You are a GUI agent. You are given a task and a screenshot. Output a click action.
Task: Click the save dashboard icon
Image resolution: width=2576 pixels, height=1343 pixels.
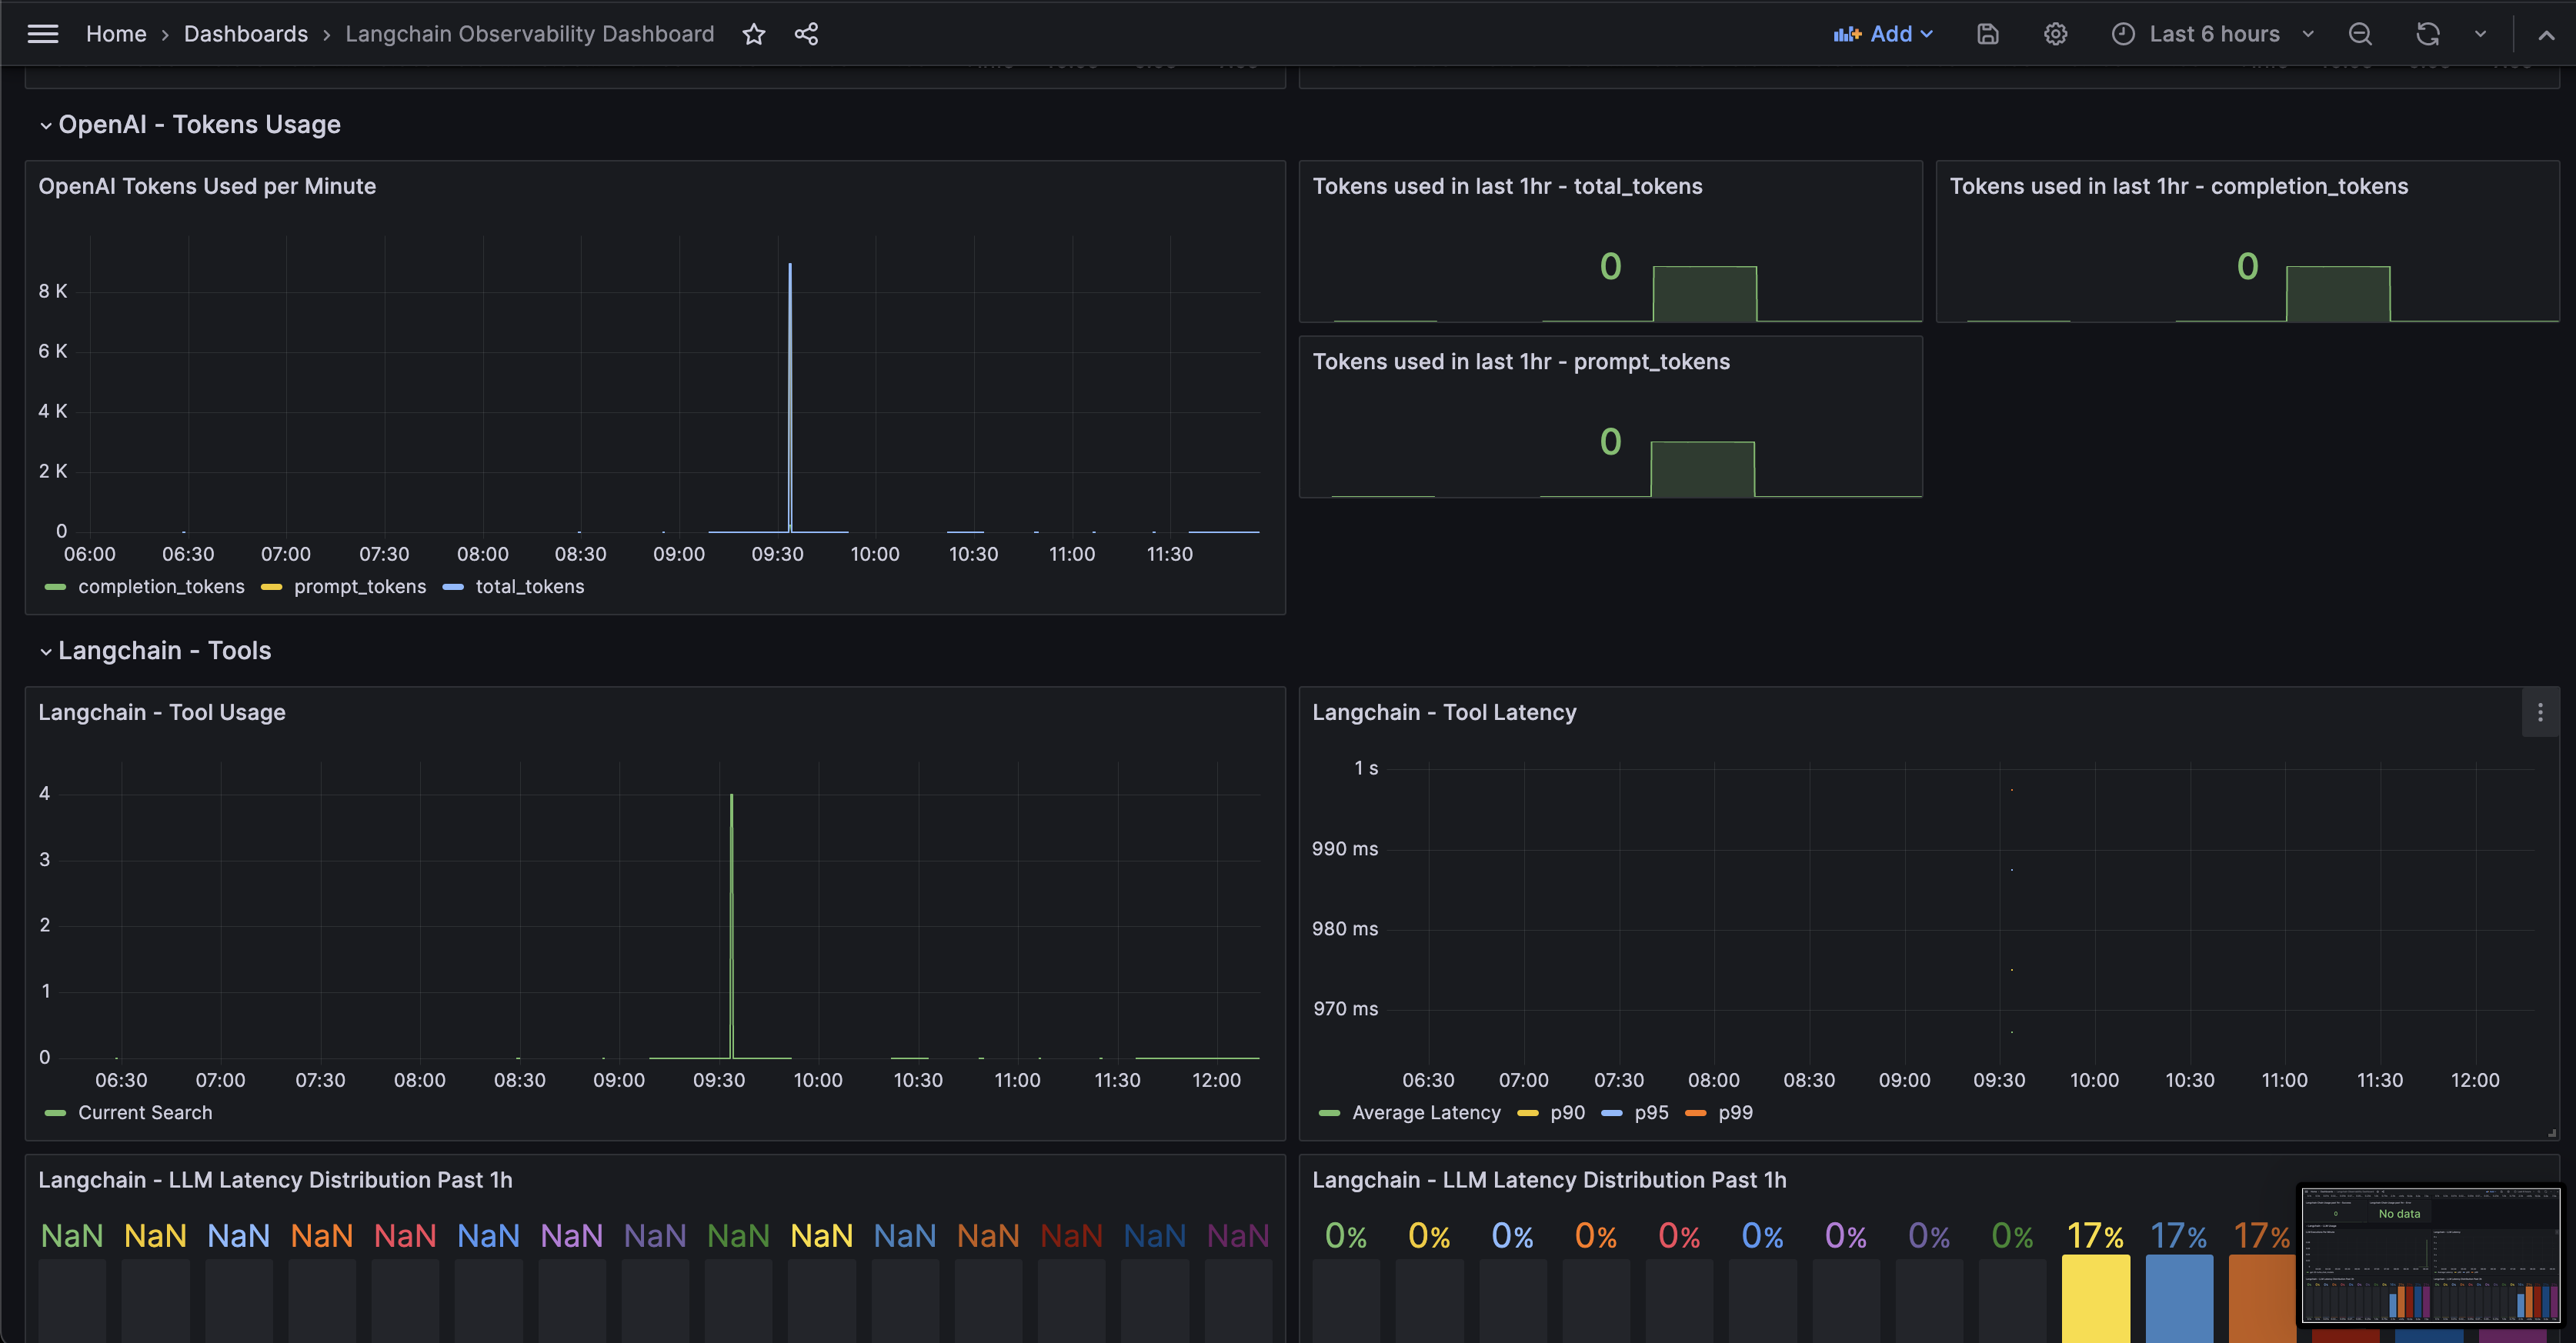click(x=1987, y=34)
